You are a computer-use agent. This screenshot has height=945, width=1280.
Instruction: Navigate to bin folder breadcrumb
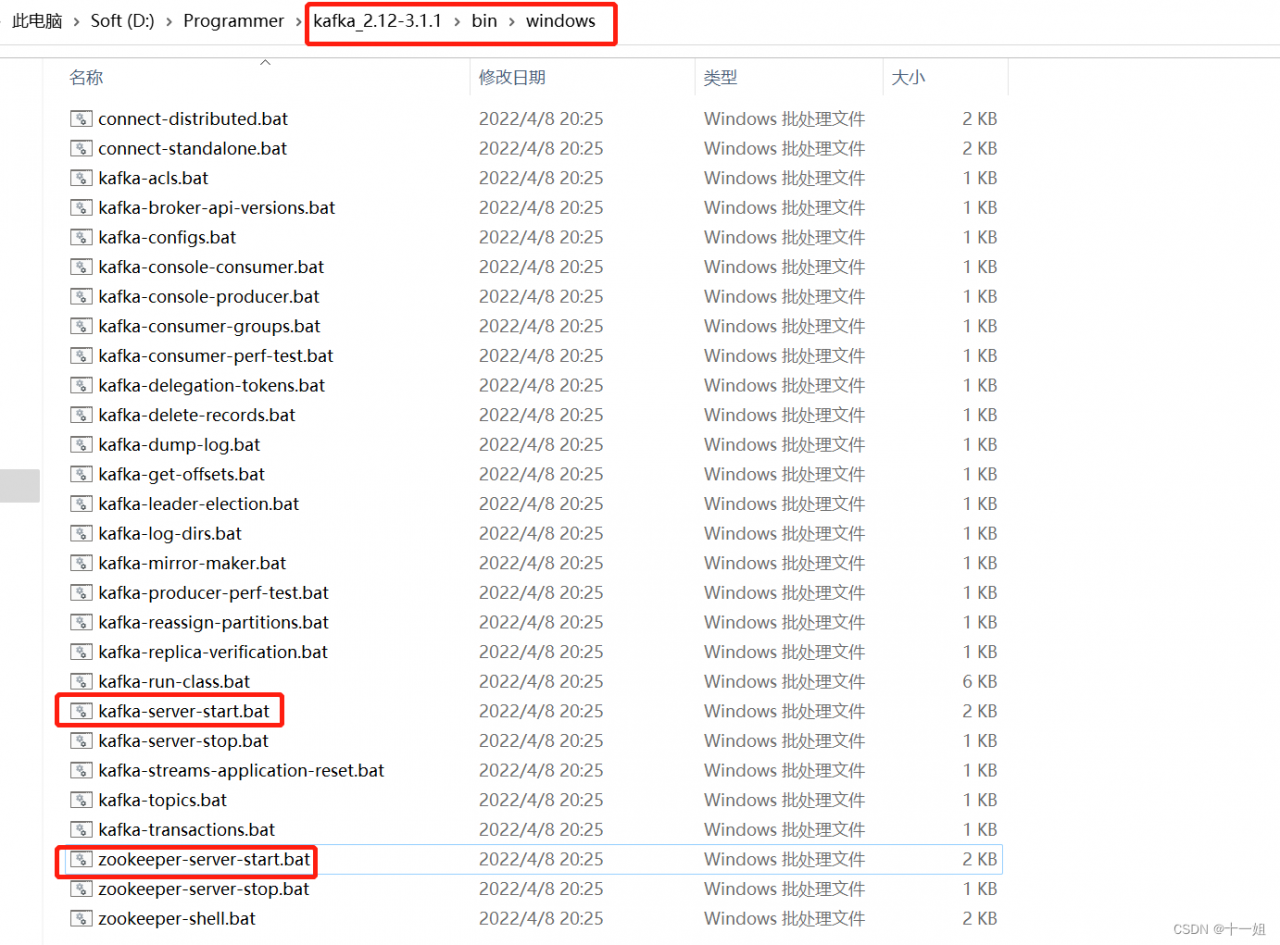(x=484, y=22)
